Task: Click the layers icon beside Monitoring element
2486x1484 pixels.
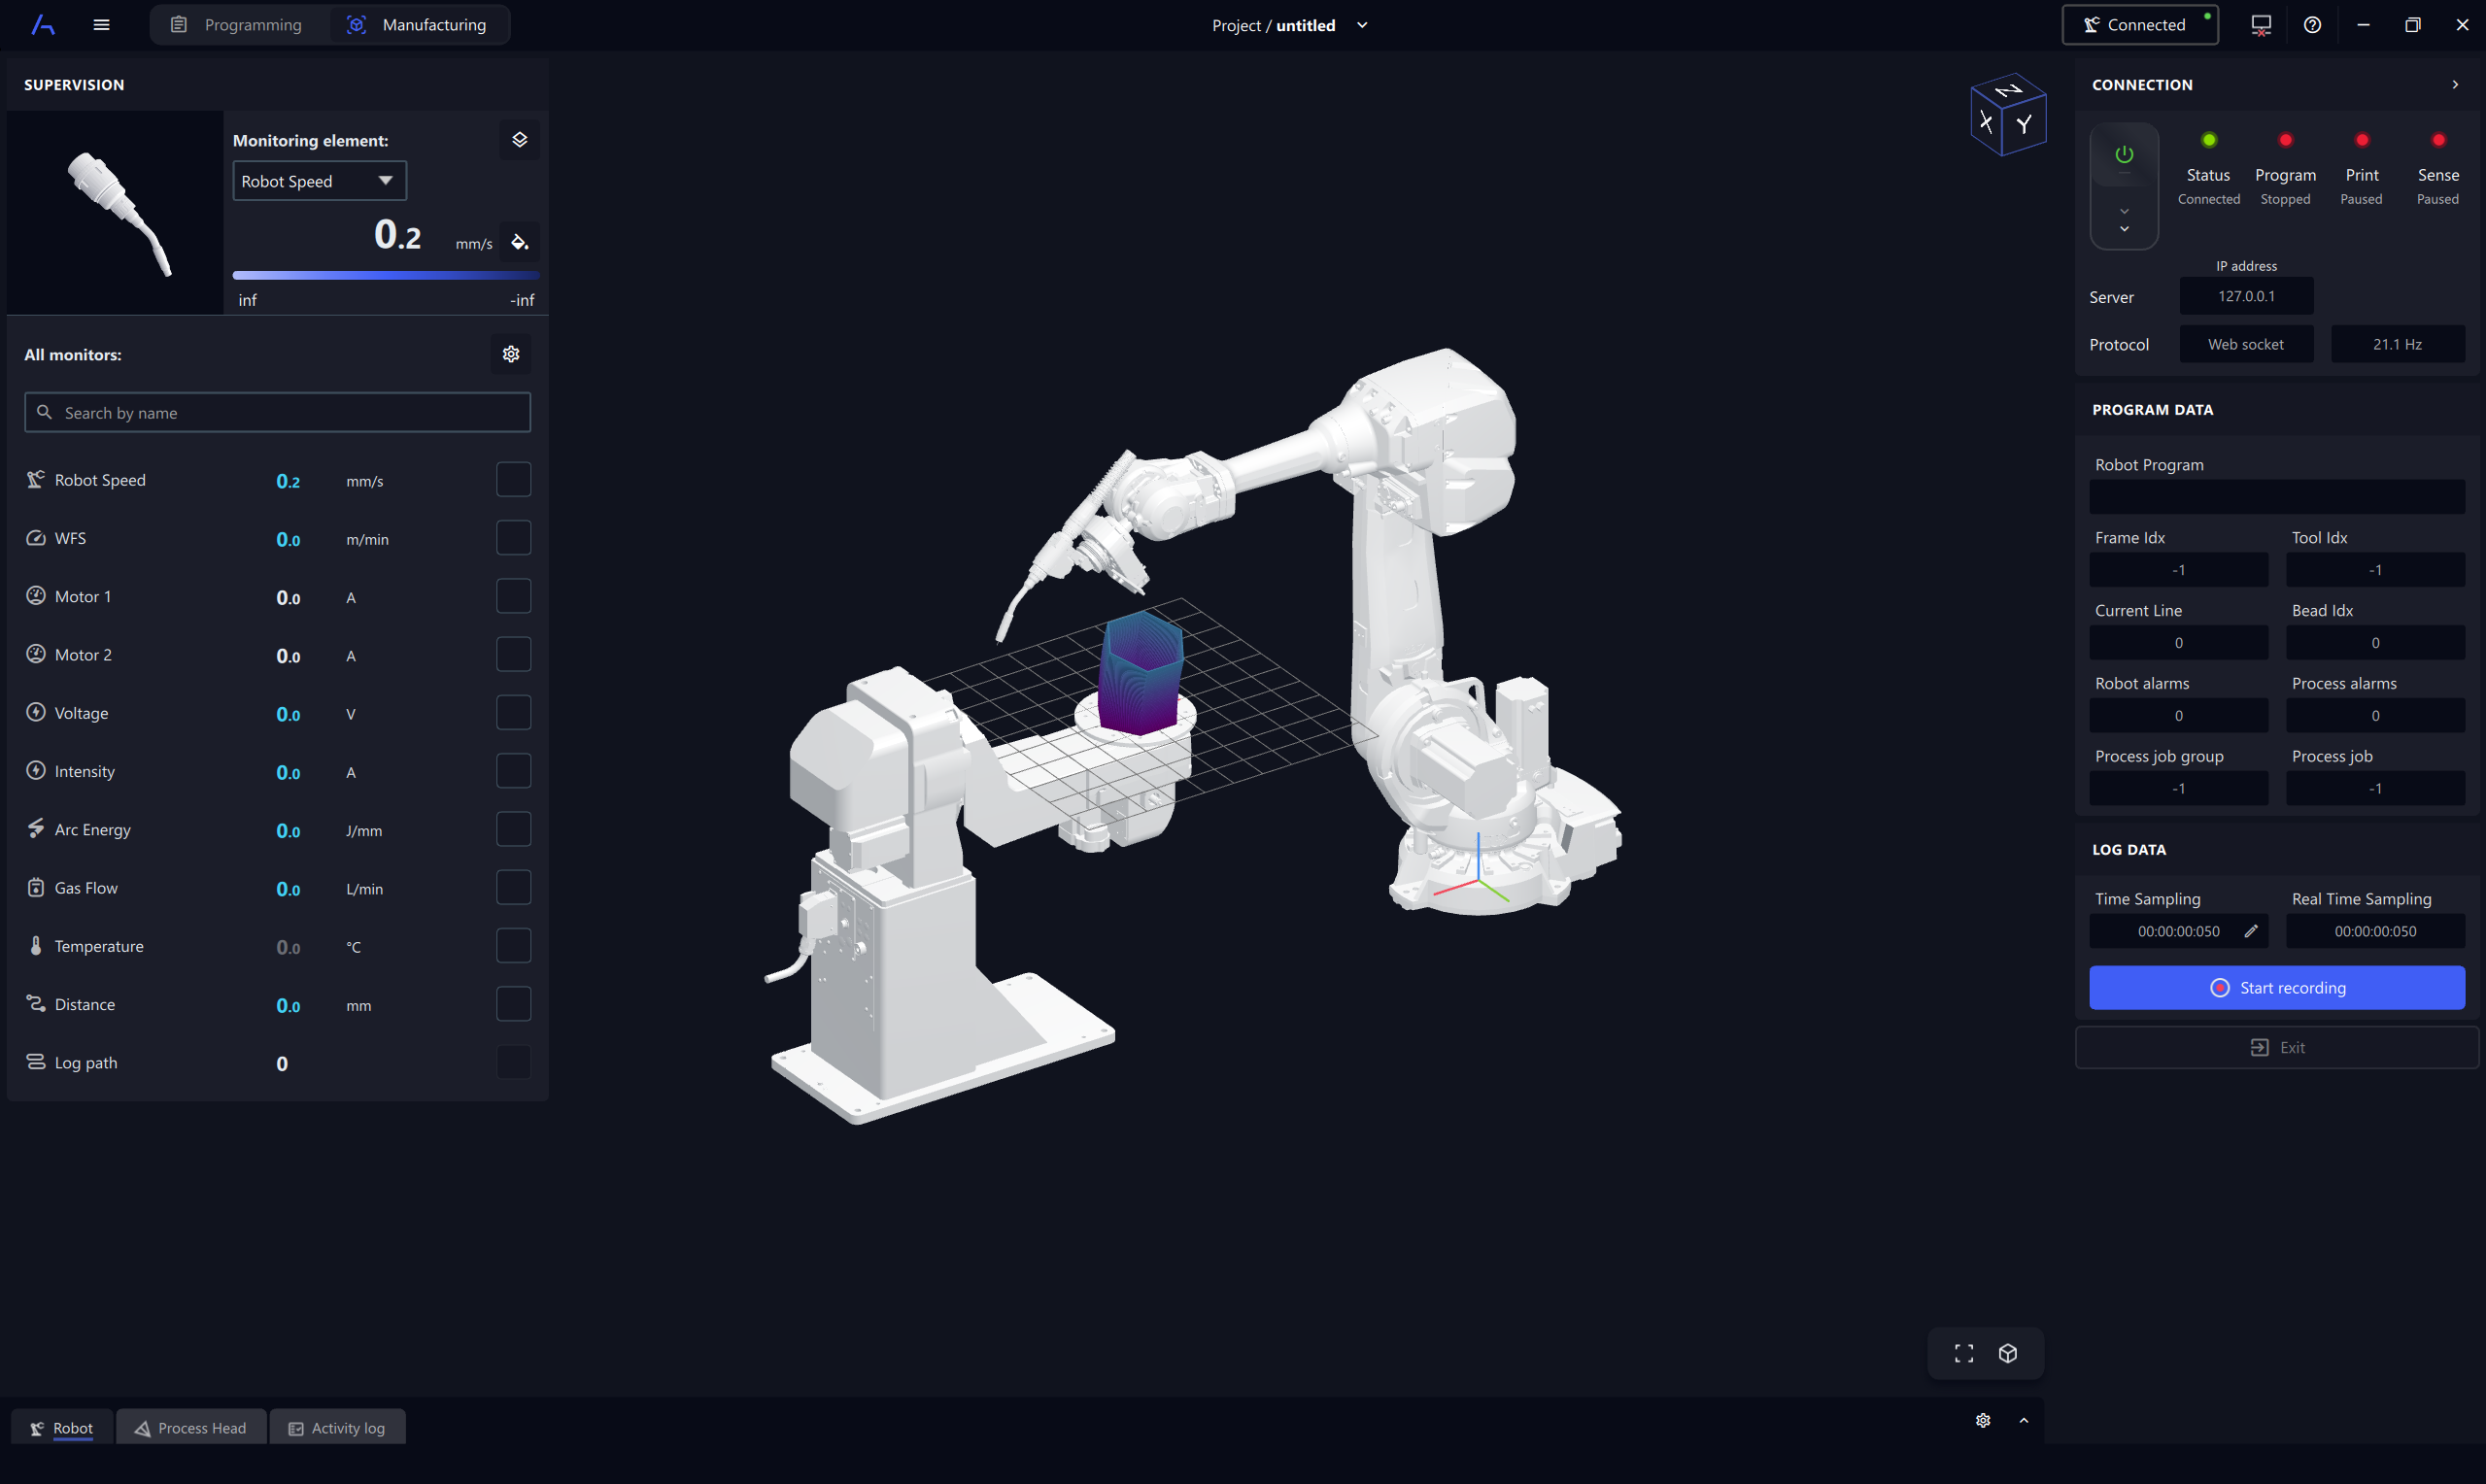Action: (x=519, y=140)
